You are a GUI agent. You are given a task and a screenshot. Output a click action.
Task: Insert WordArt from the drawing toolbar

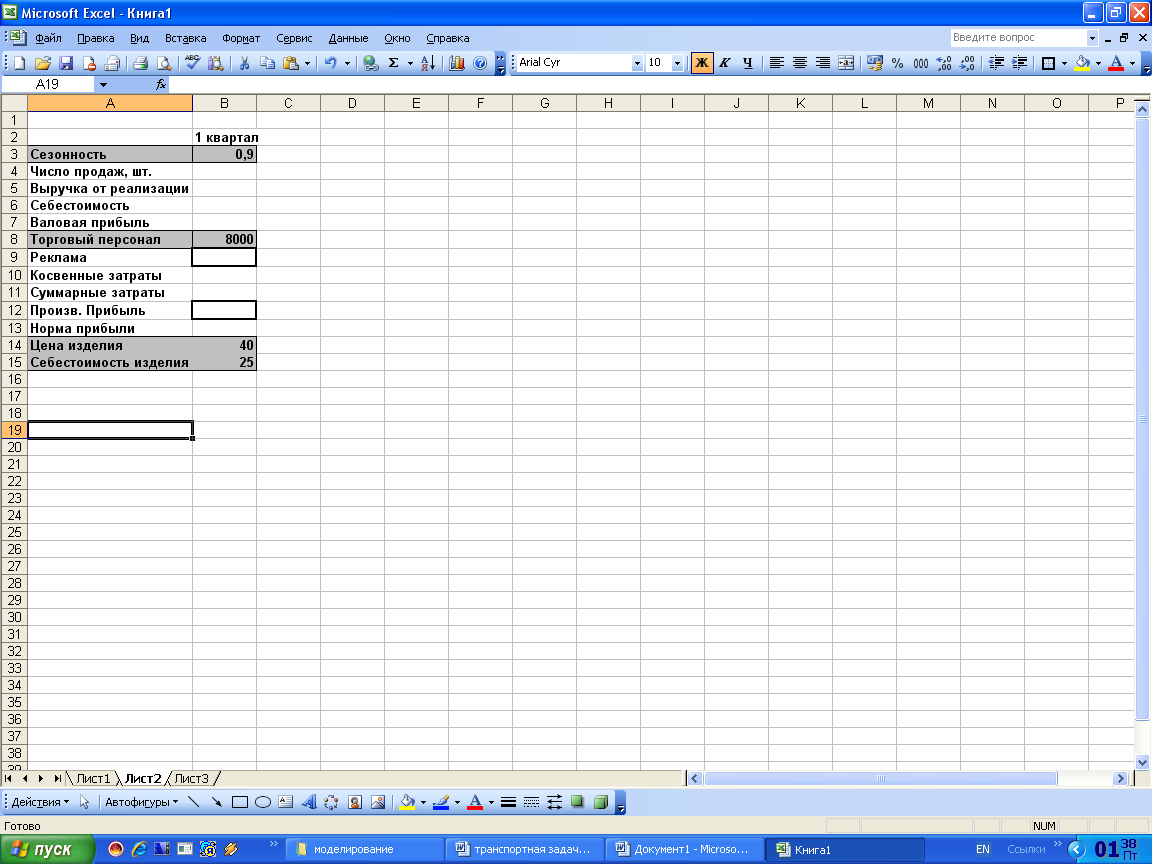(x=308, y=802)
